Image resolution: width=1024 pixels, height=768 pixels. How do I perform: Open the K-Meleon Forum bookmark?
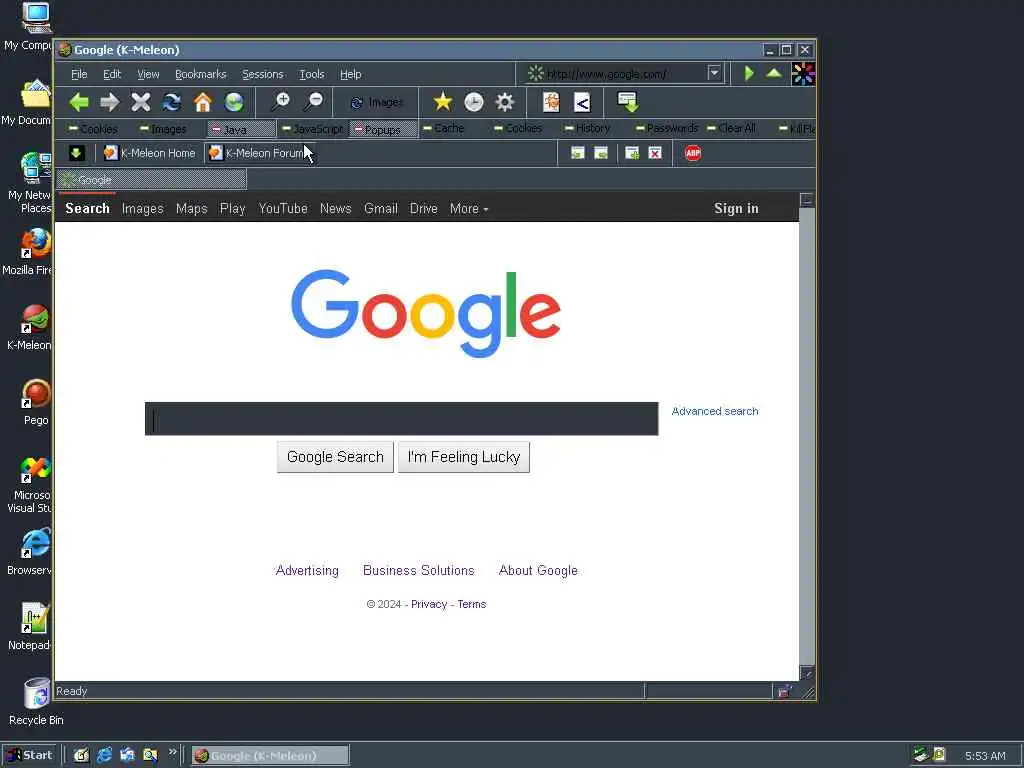click(260, 153)
